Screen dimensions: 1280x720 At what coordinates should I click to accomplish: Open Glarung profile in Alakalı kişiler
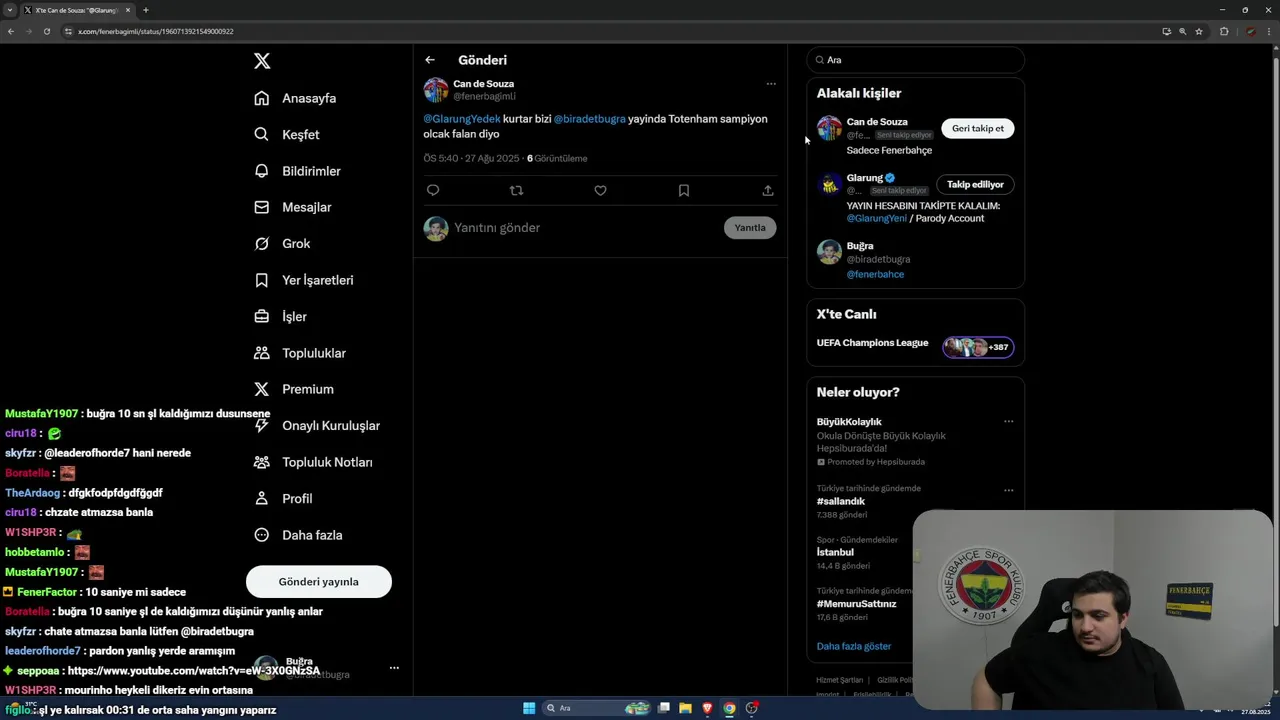(x=865, y=178)
